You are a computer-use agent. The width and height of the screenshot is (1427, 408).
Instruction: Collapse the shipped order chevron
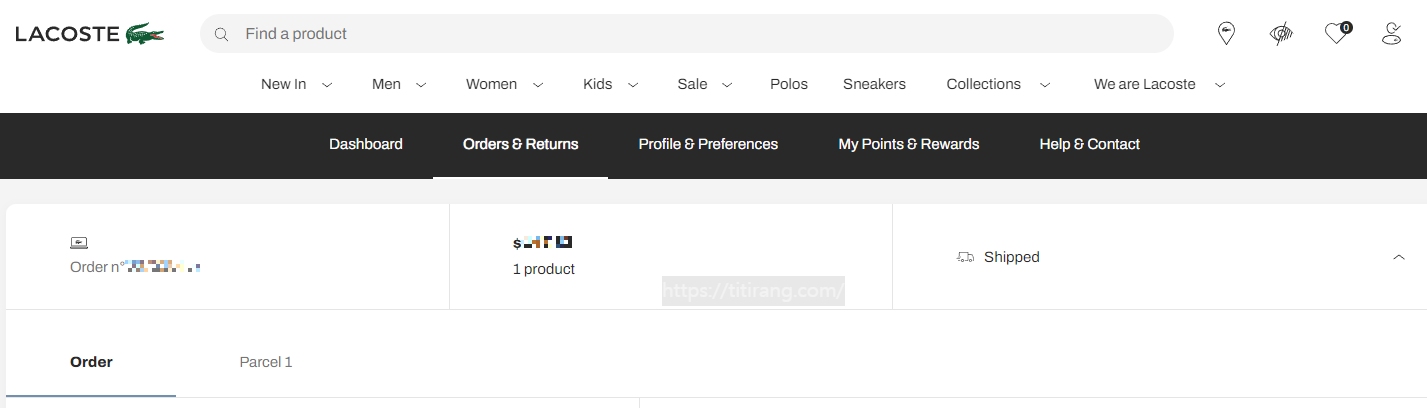point(1399,257)
